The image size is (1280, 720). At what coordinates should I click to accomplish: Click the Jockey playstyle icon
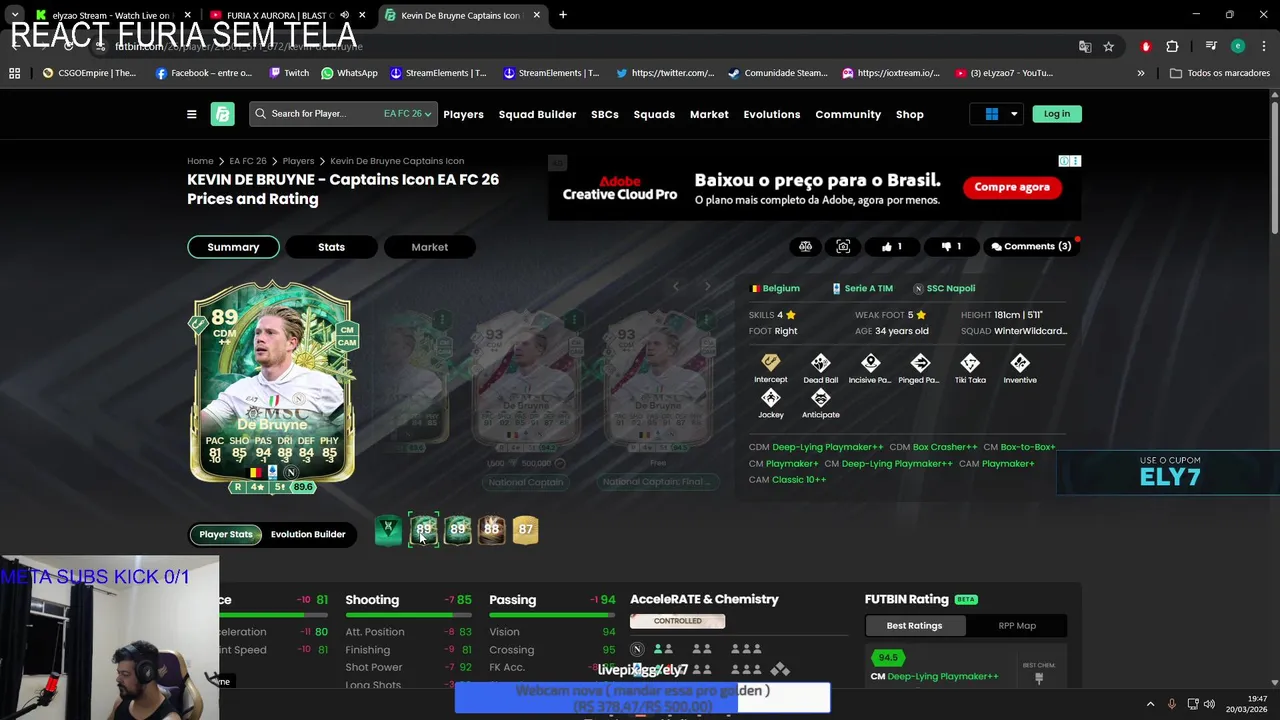point(770,398)
